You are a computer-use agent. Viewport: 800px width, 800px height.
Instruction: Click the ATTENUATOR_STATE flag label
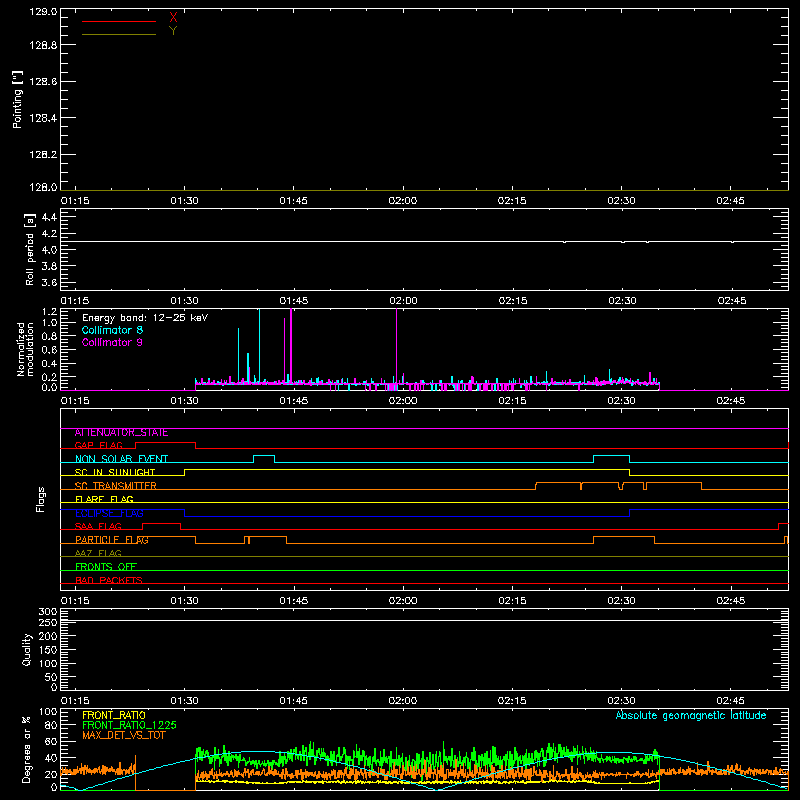click(x=121, y=433)
